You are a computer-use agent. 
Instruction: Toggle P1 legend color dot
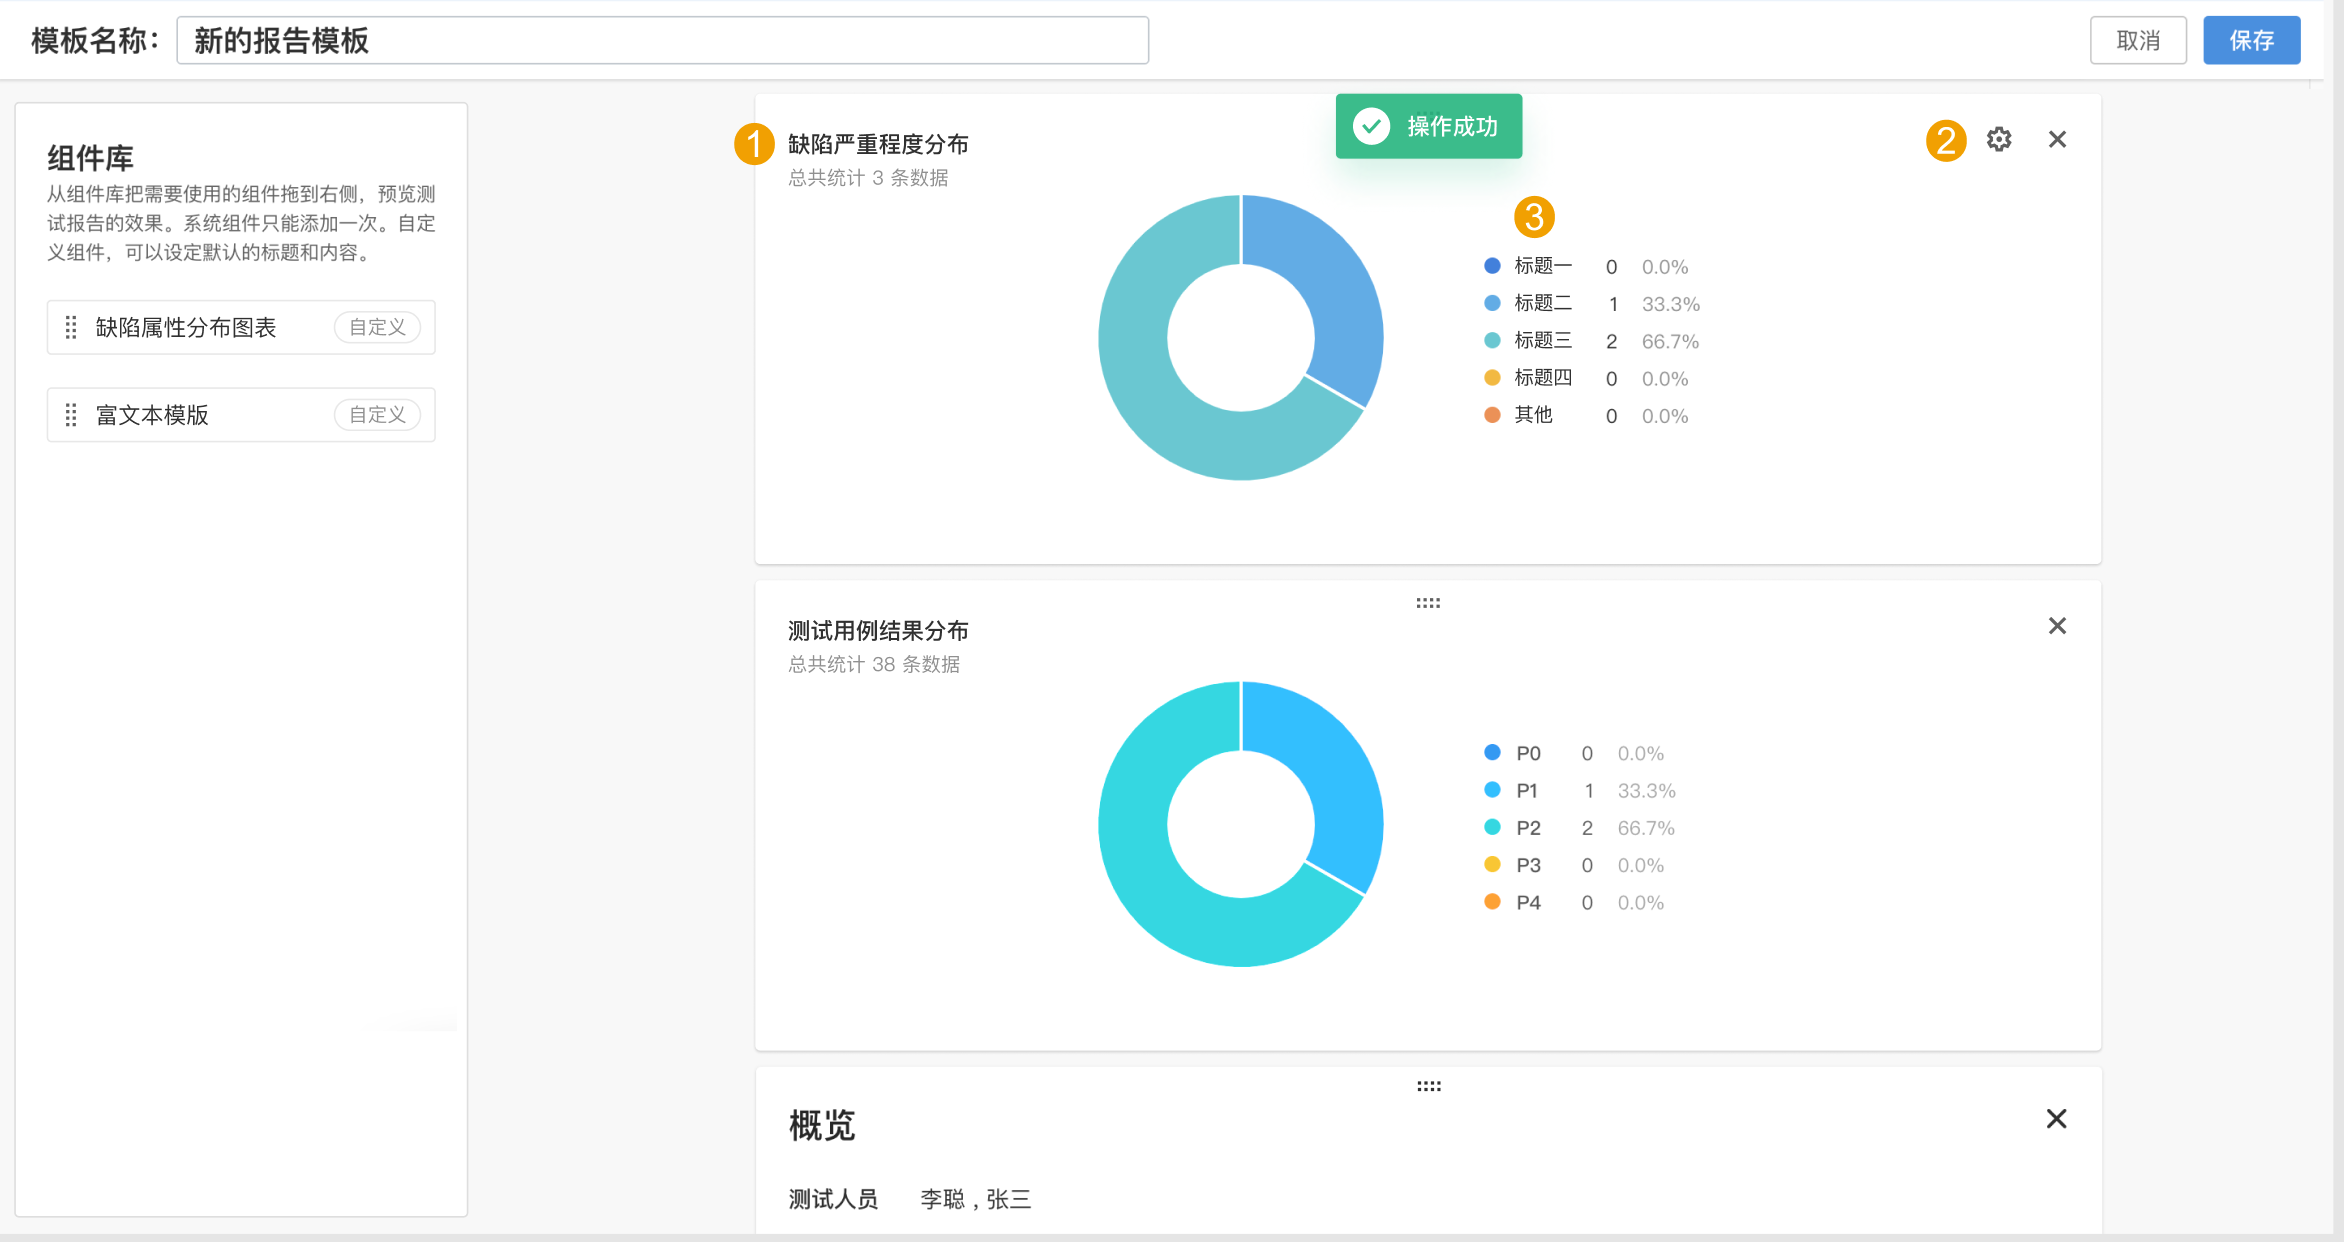point(1492,789)
